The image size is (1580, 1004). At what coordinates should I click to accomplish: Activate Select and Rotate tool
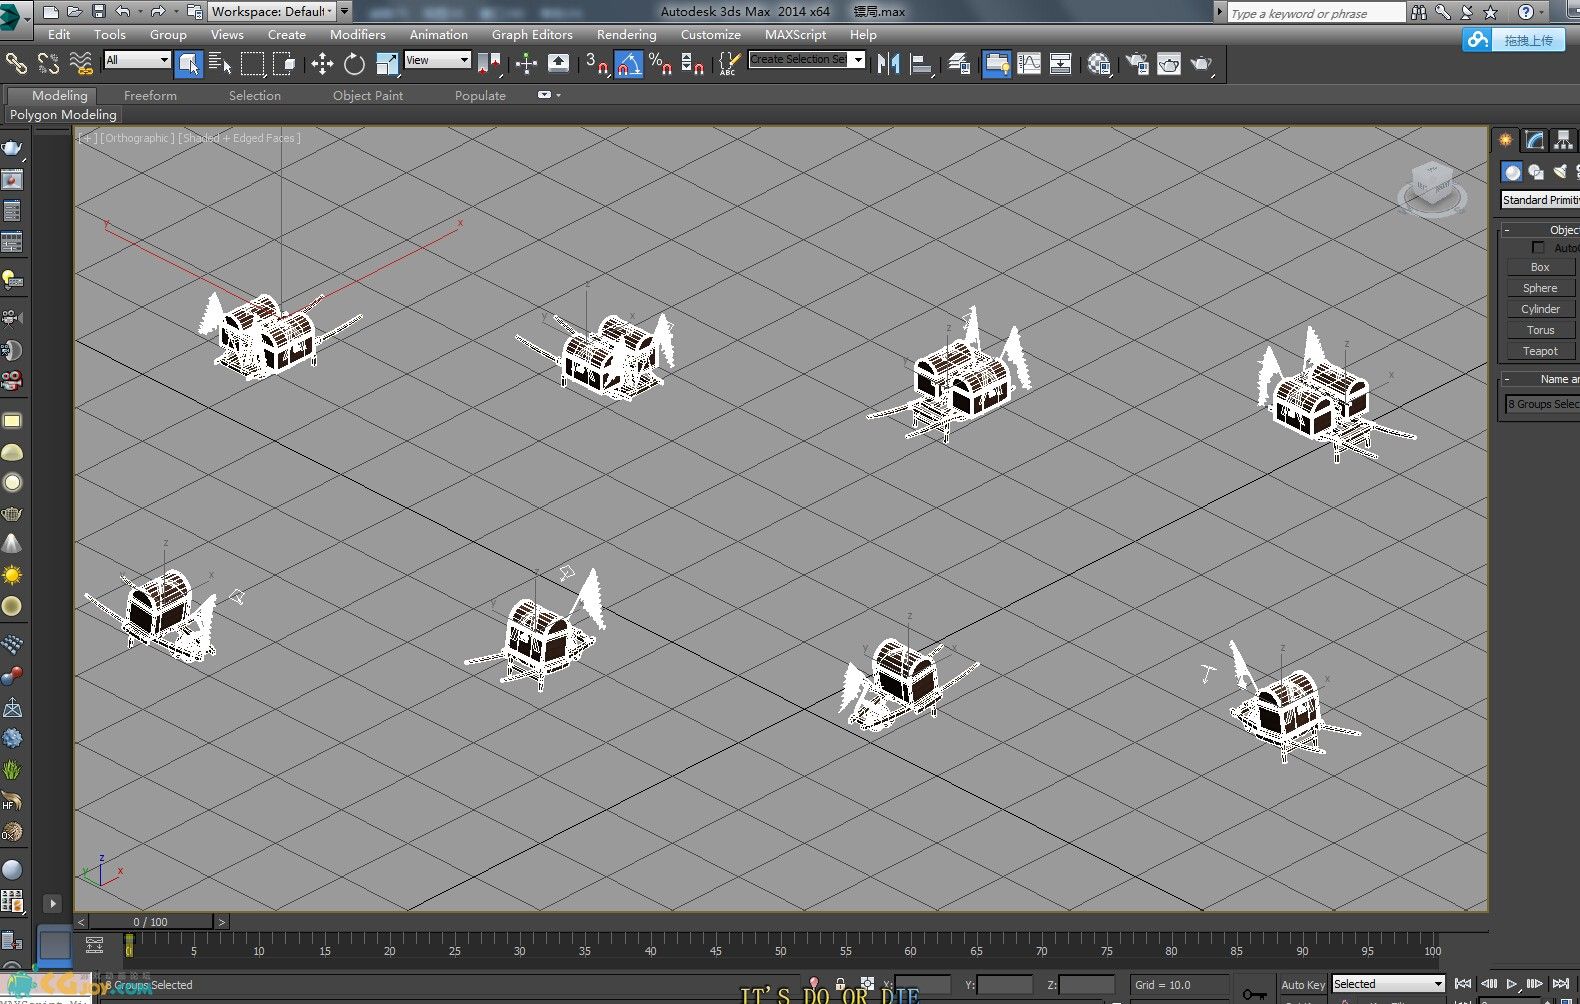tap(354, 64)
